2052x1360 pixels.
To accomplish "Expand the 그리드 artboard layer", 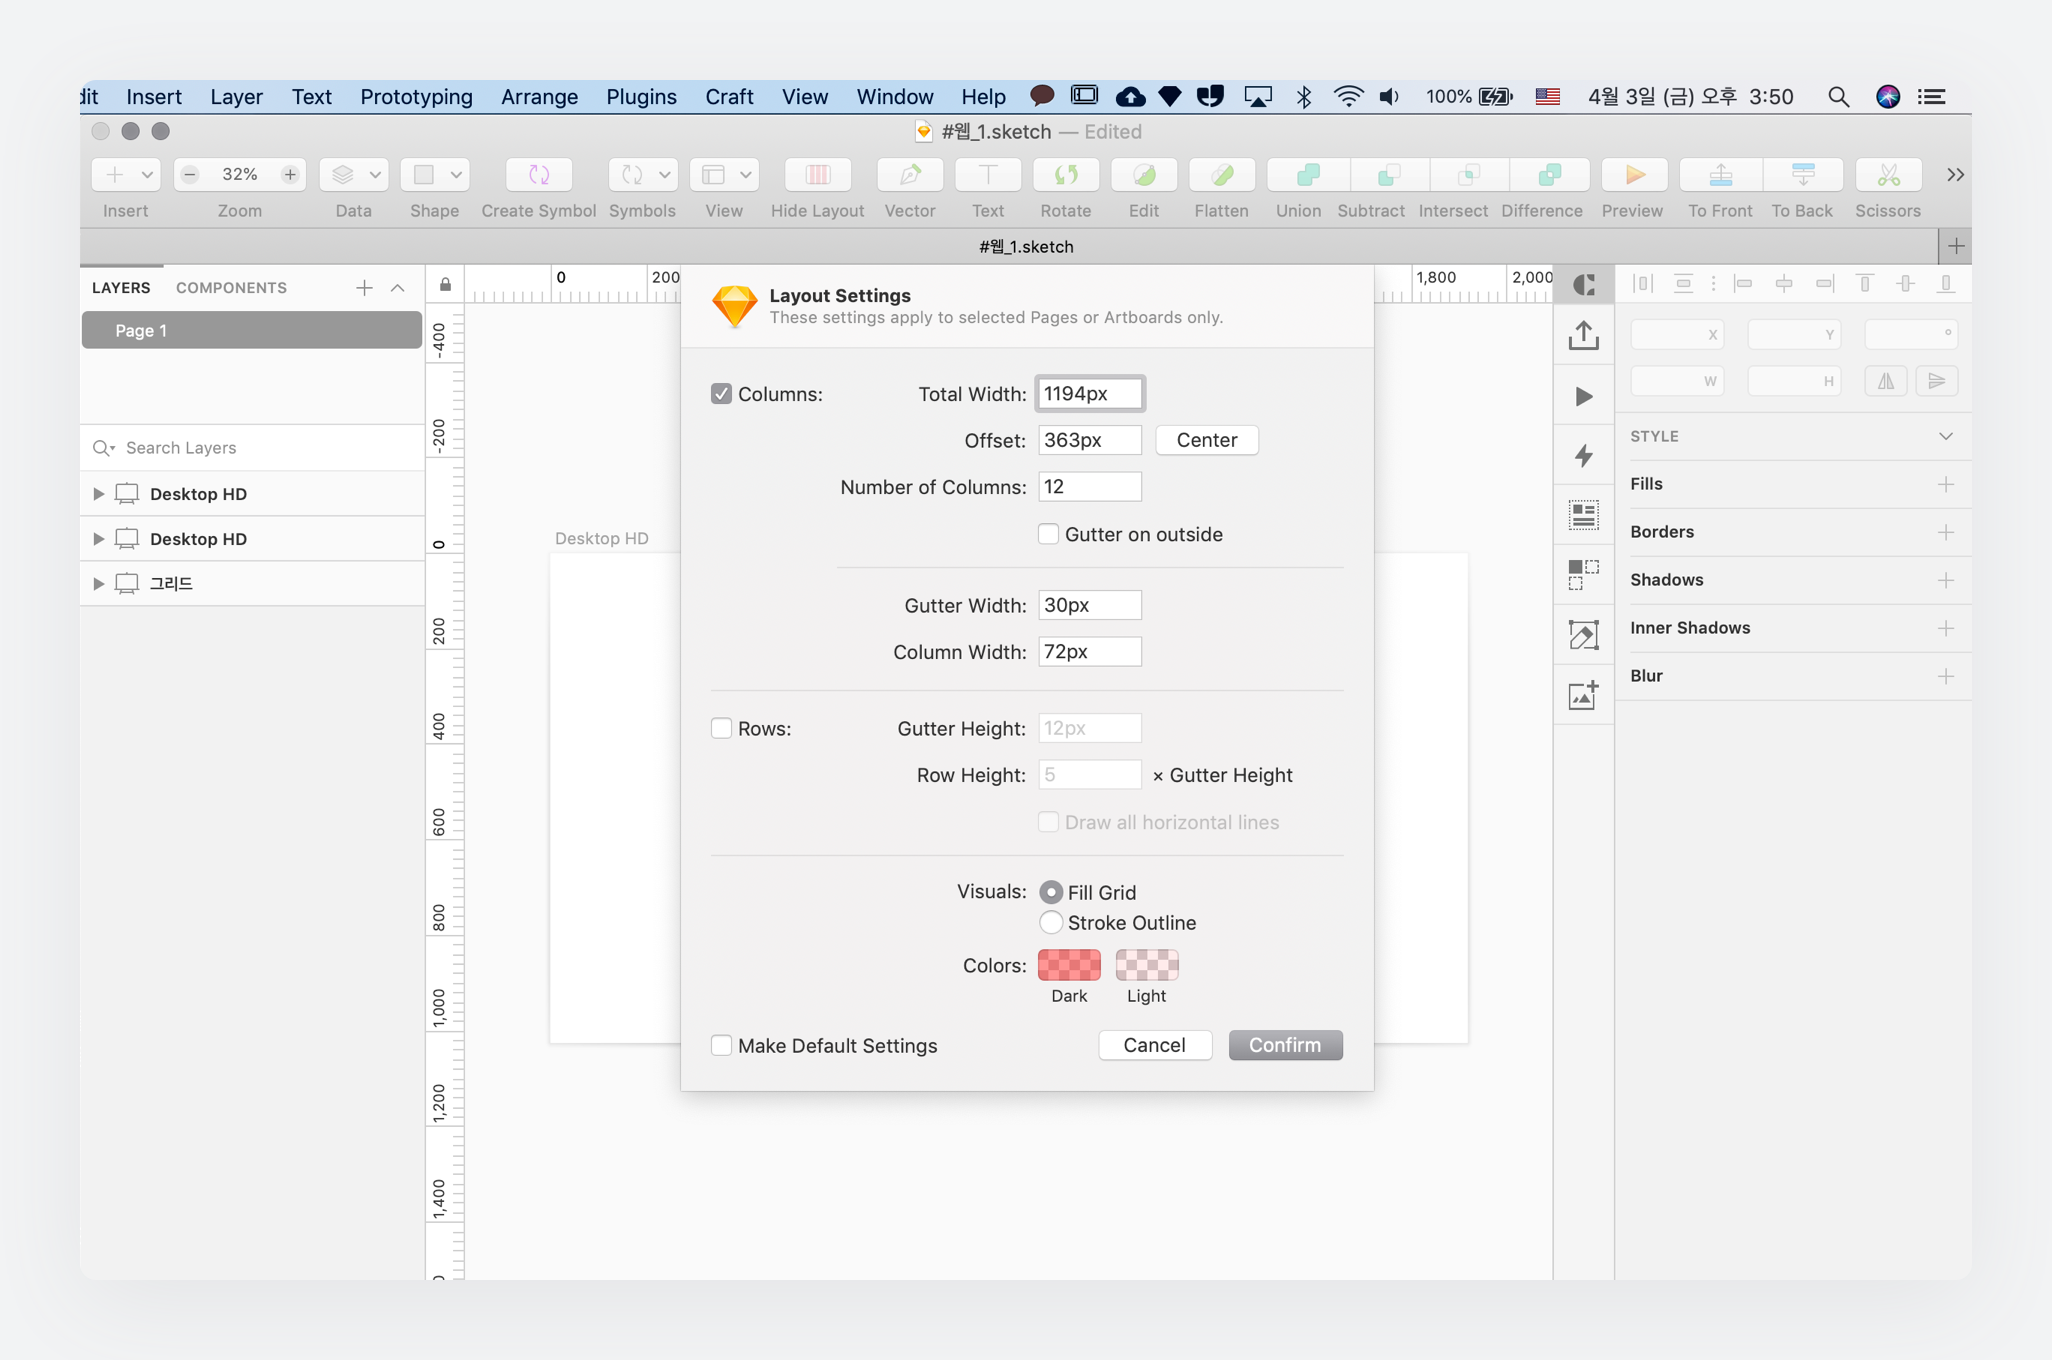I will coord(98,583).
